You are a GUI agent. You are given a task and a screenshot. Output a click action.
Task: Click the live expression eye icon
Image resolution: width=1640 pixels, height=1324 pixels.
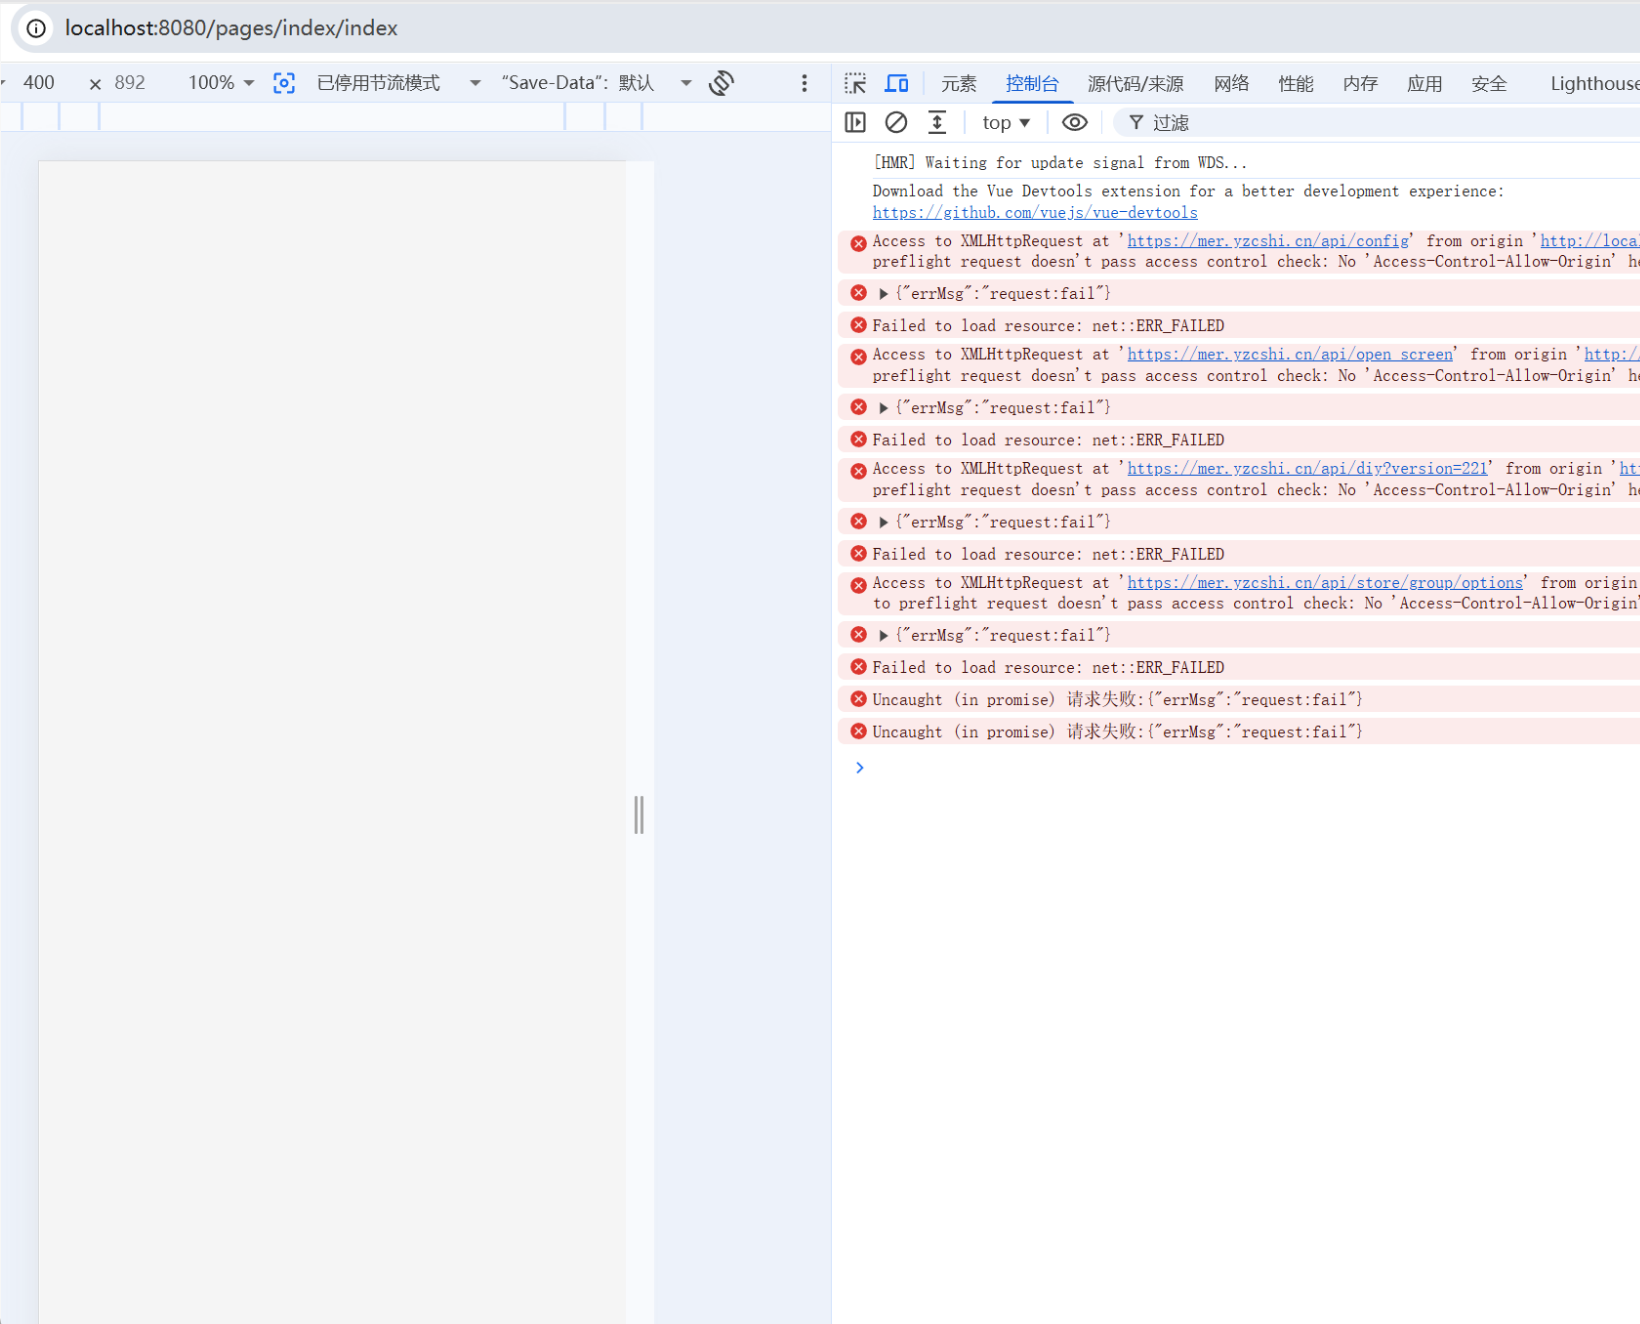click(x=1074, y=122)
